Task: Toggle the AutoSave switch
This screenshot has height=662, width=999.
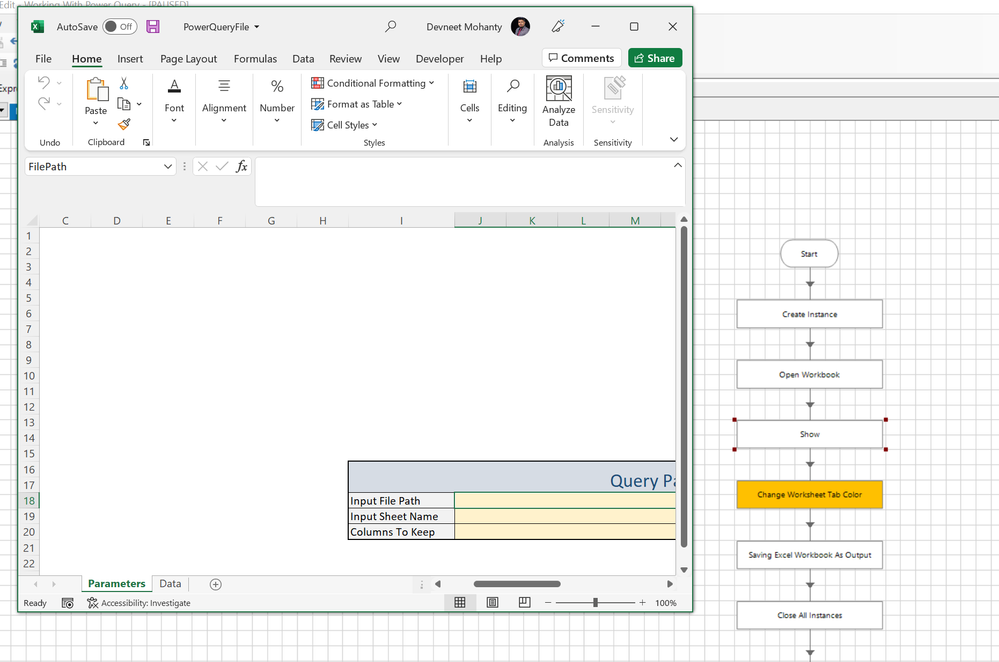Action: coord(120,27)
